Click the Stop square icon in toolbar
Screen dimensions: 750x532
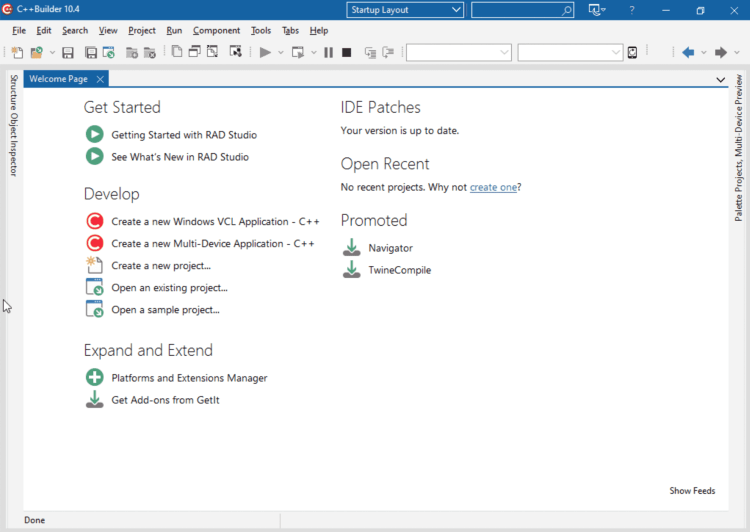(x=347, y=52)
